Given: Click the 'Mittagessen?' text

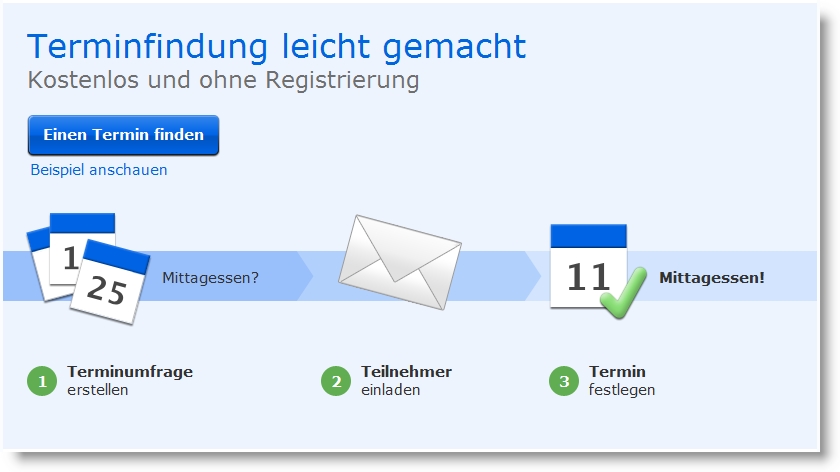Looking at the screenshot, I should (x=211, y=278).
